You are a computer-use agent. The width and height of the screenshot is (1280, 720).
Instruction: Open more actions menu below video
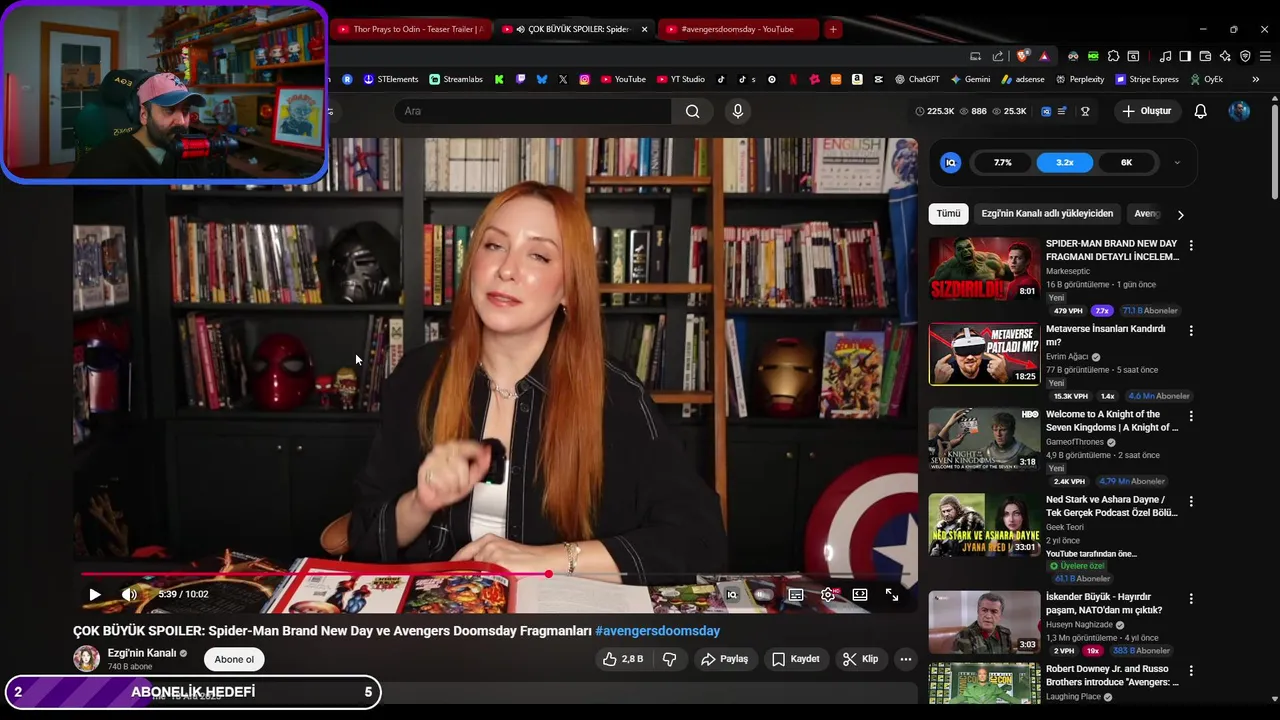click(906, 659)
